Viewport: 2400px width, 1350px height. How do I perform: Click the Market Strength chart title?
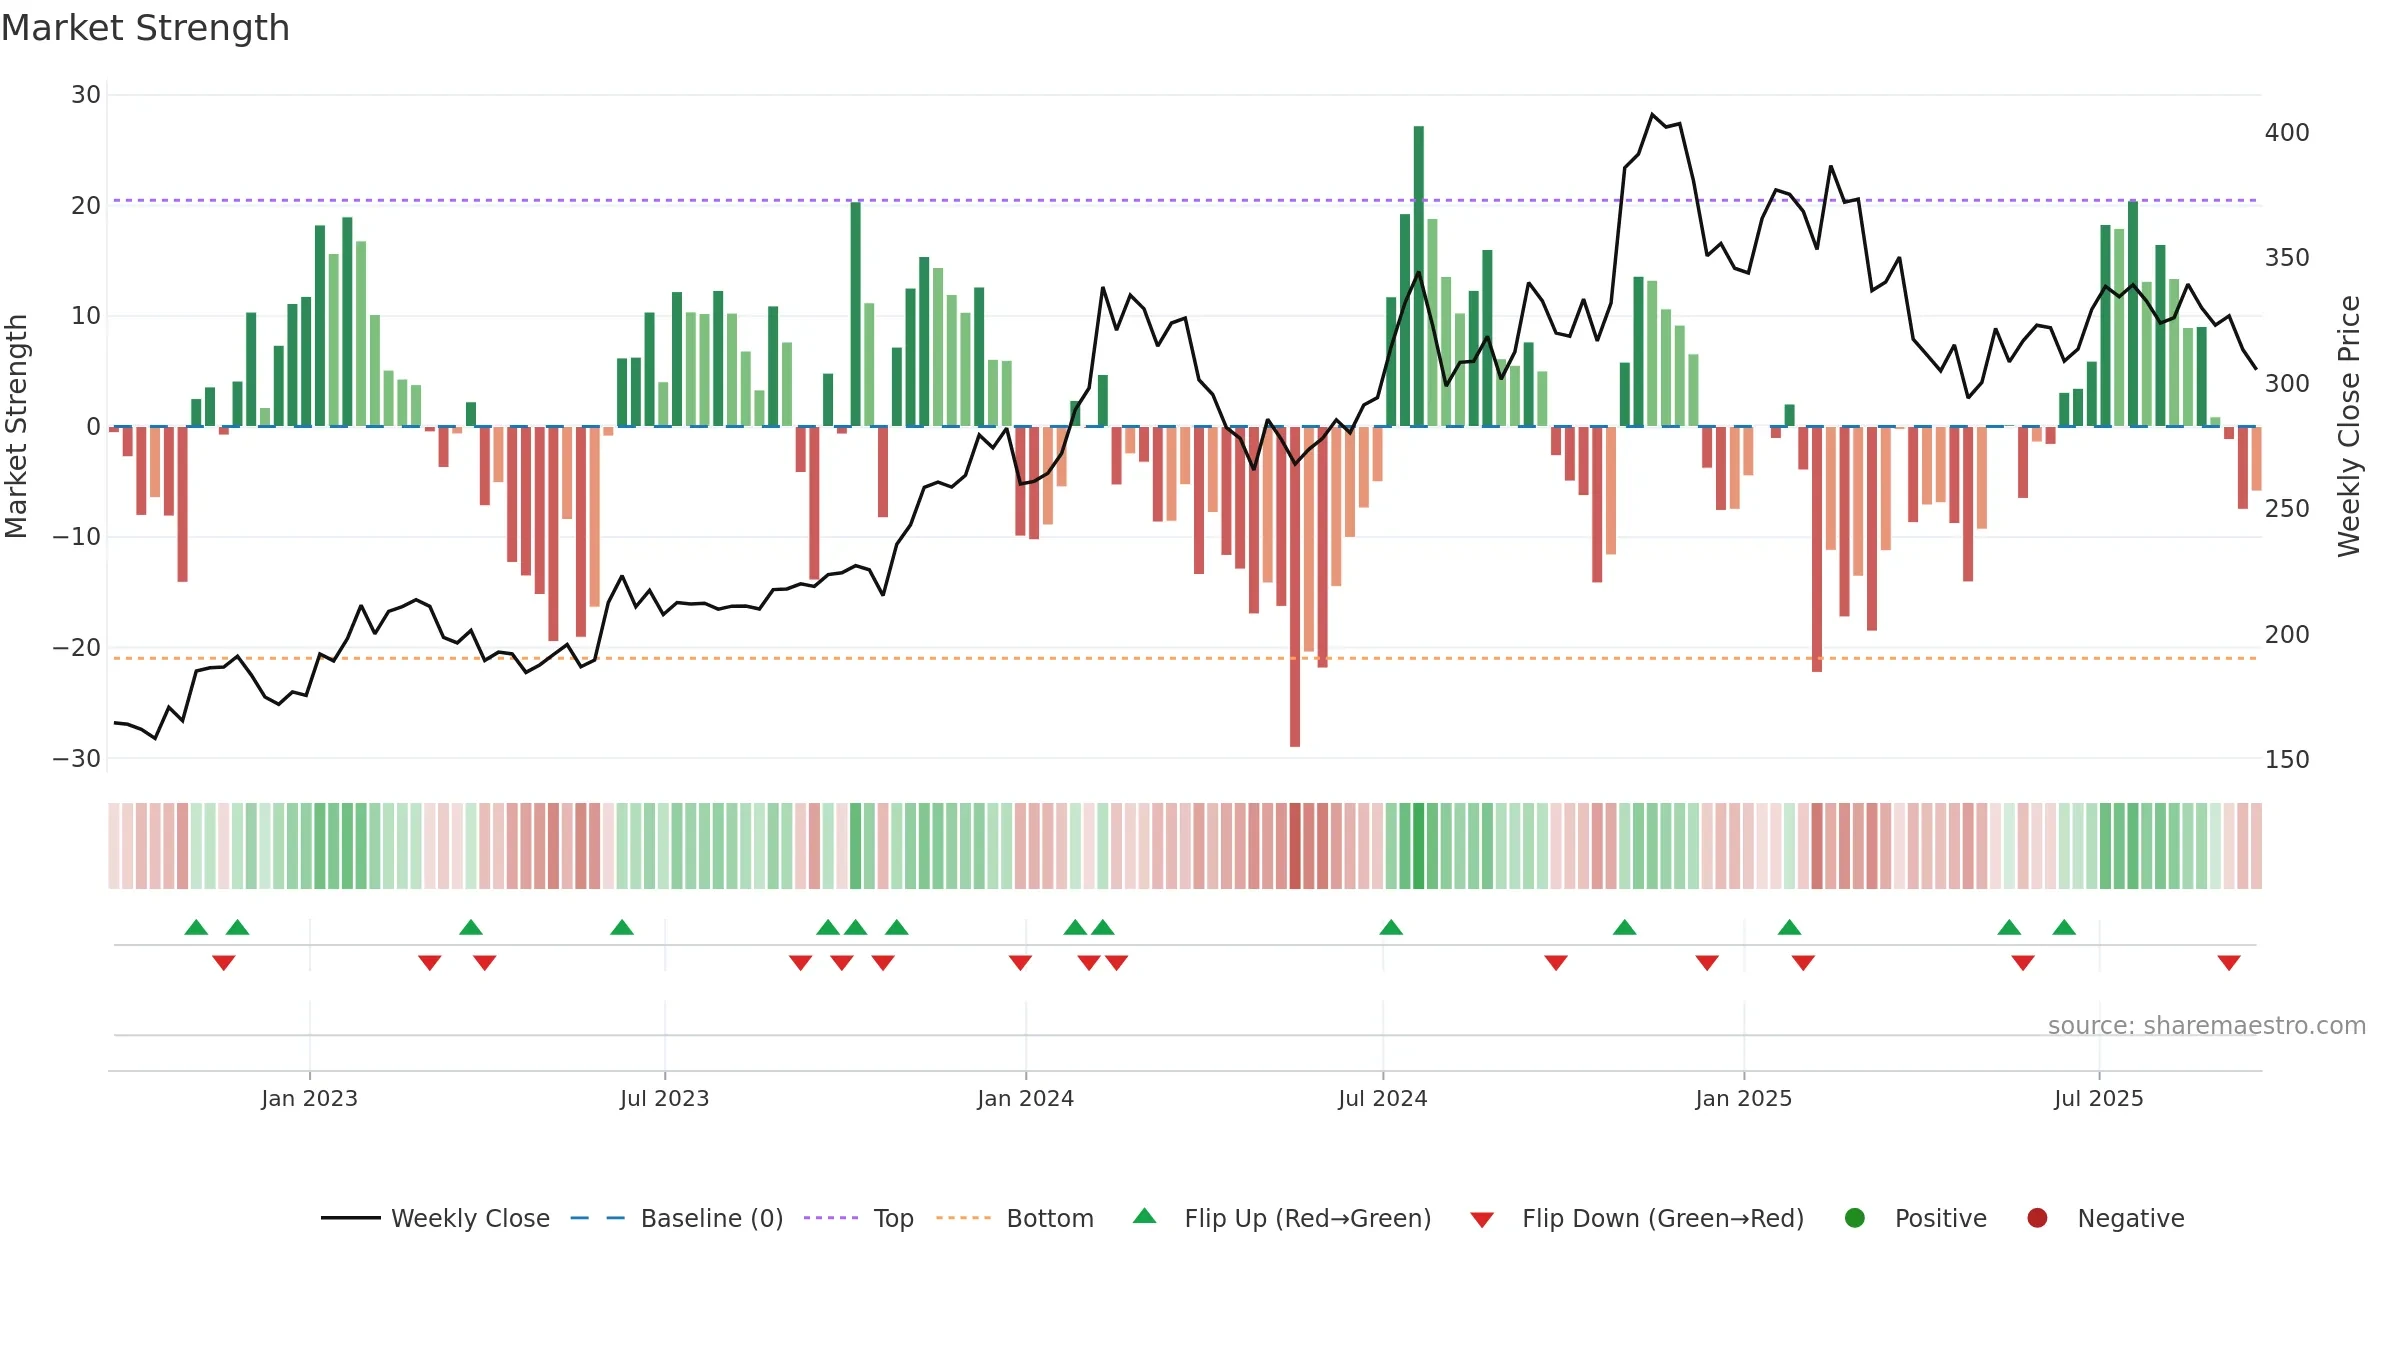[x=145, y=28]
